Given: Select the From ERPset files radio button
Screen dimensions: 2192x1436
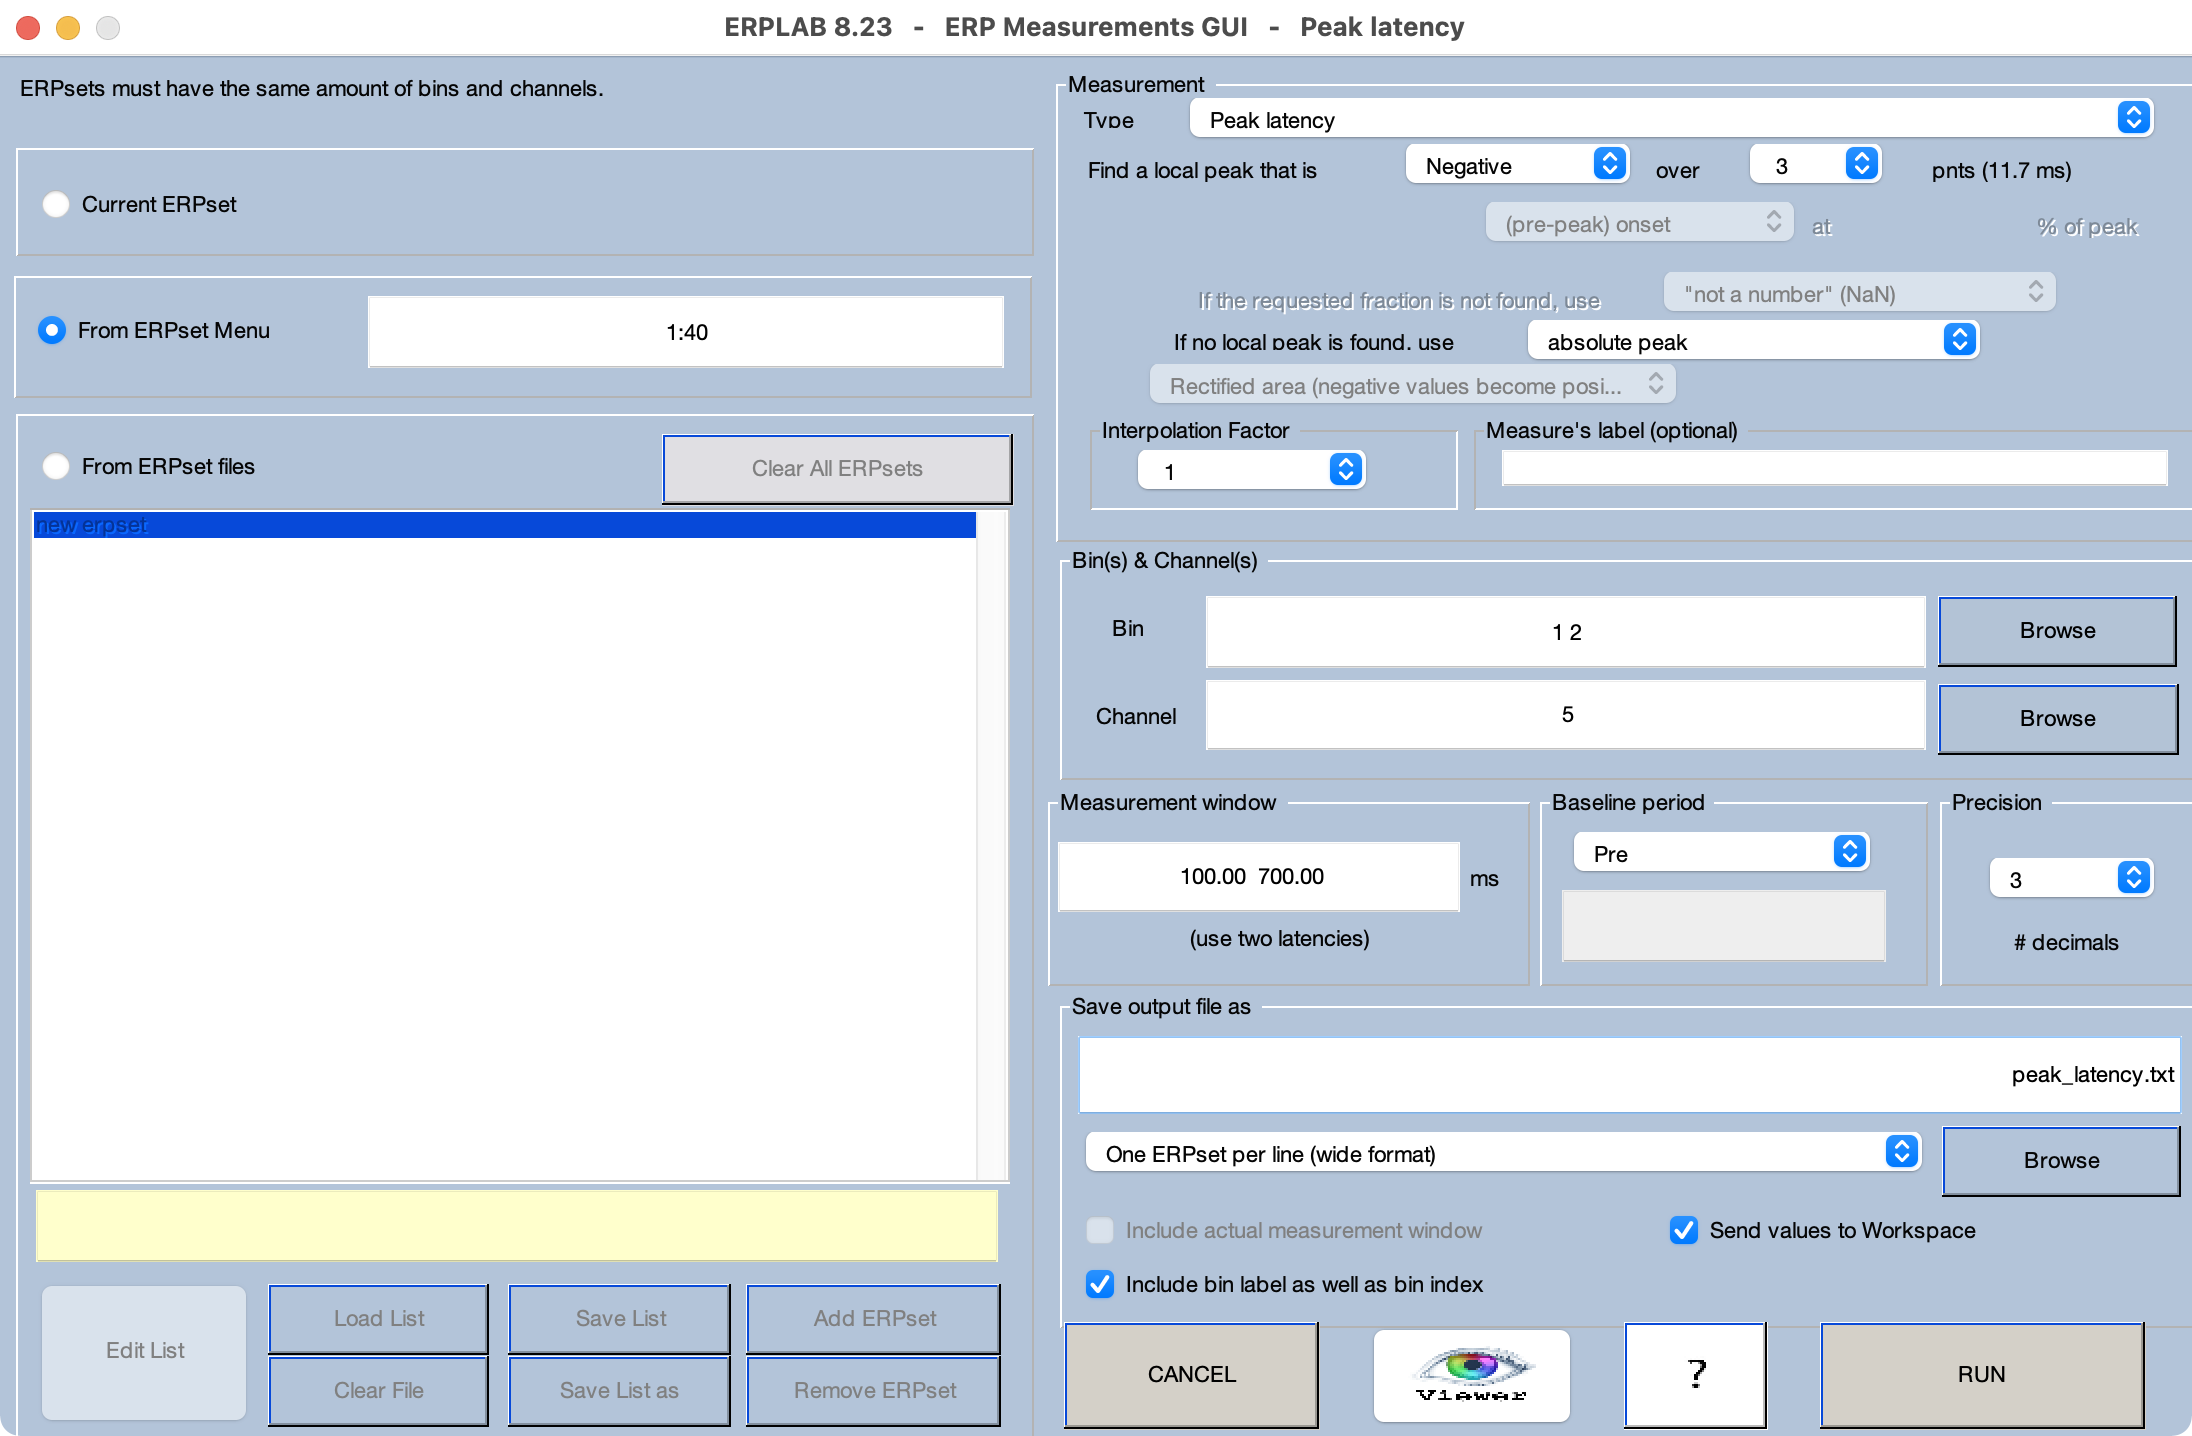Looking at the screenshot, I should pyautogui.click(x=56, y=466).
